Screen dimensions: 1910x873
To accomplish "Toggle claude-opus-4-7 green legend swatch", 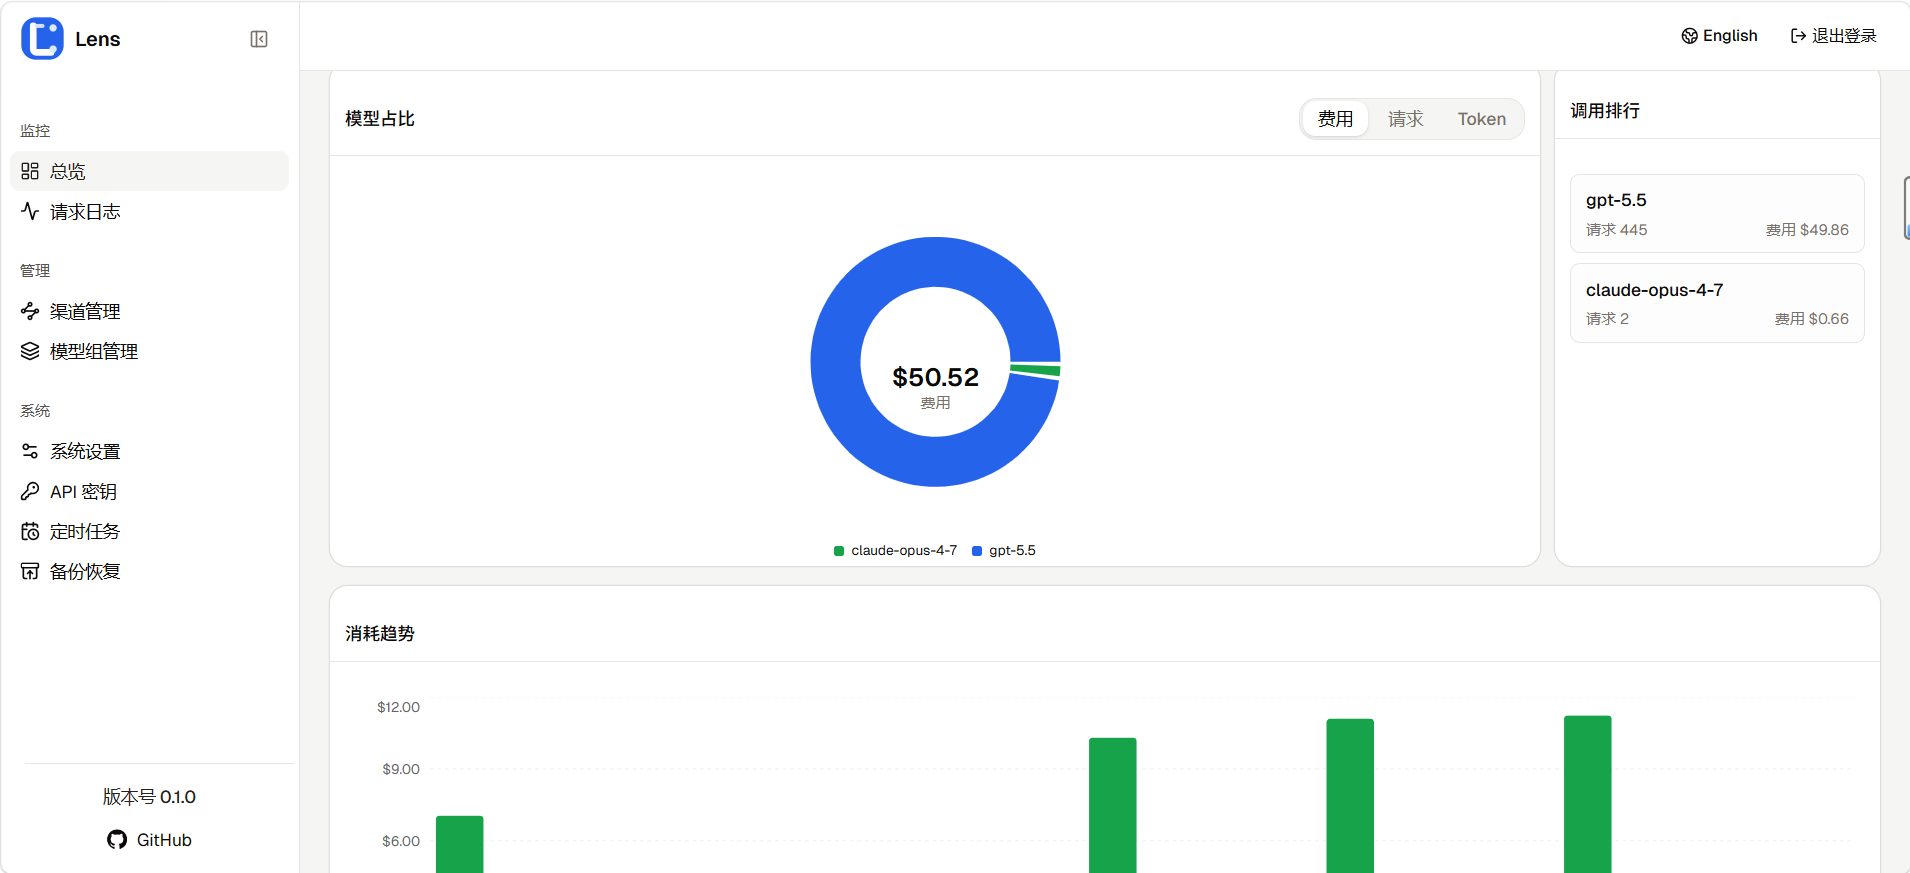I will [839, 551].
